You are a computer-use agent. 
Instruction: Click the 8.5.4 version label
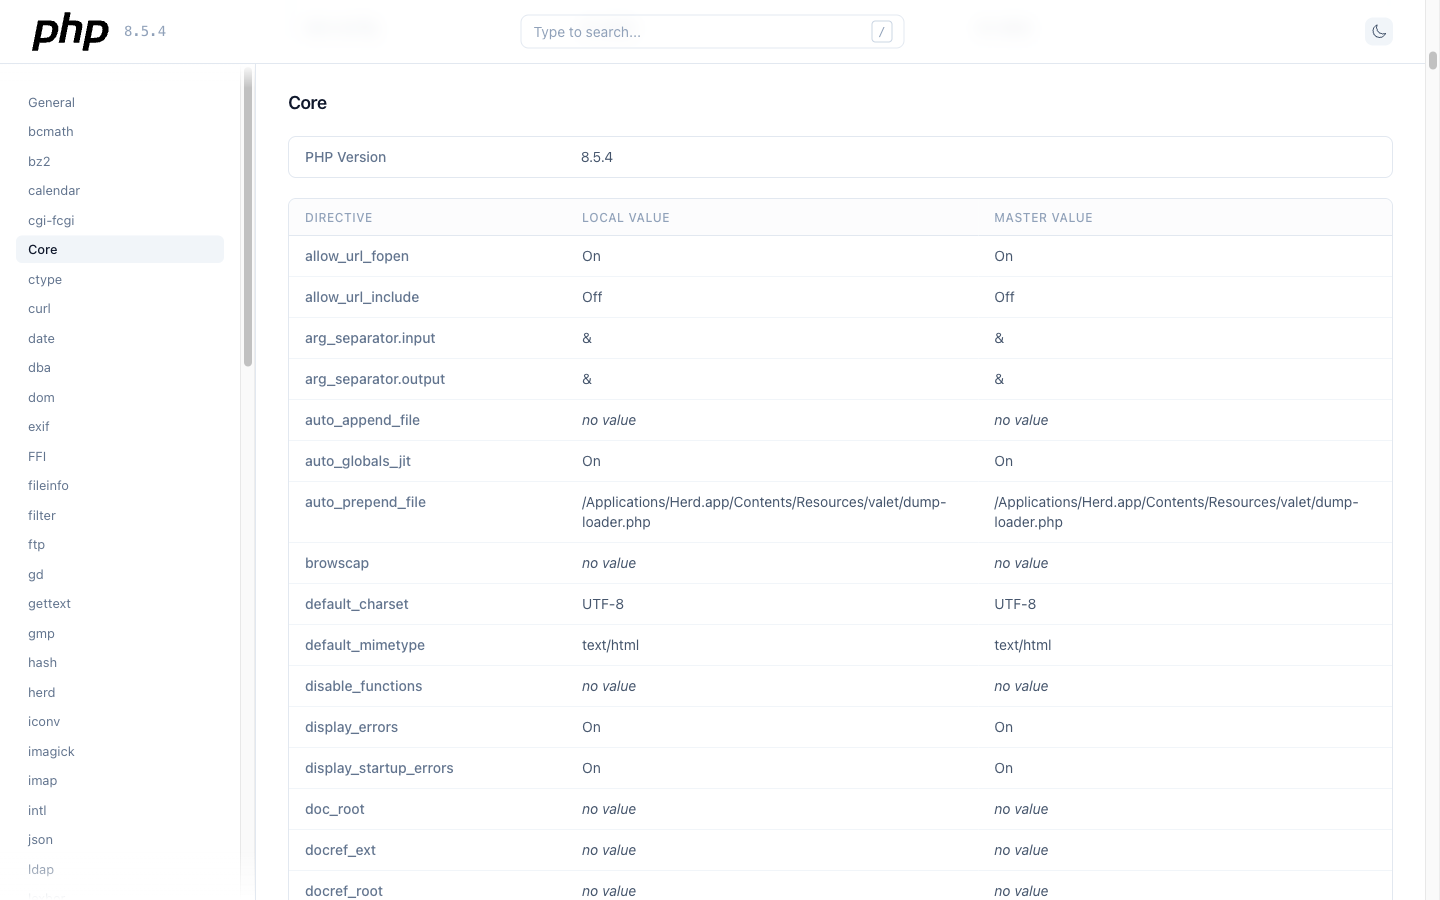pos(145,31)
